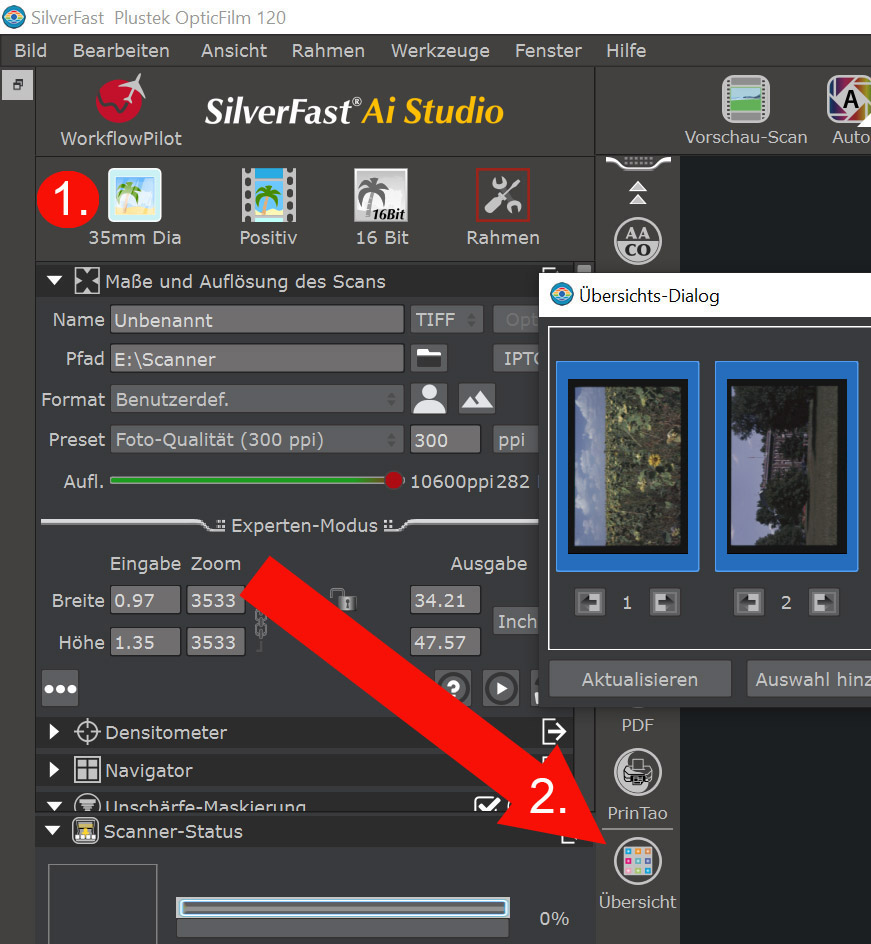The image size is (871, 944).
Task: Expand the Densitometer panel
Action: pyautogui.click(x=55, y=732)
